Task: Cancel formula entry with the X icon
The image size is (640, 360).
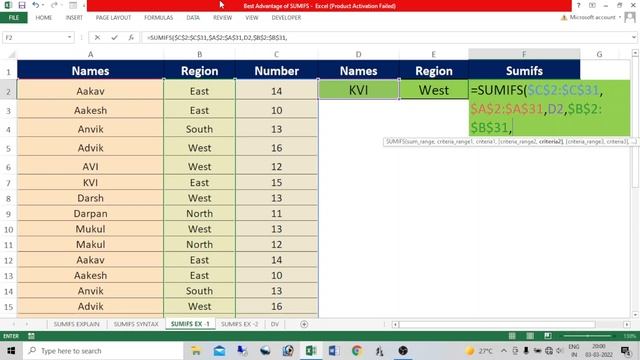Action: 97,38
